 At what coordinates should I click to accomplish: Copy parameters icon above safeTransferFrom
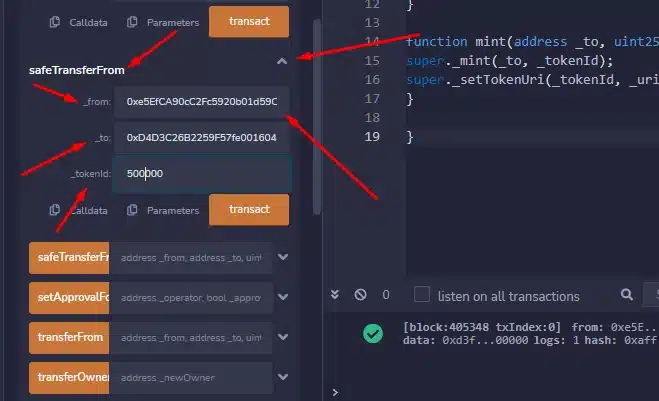(x=132, y=22)
